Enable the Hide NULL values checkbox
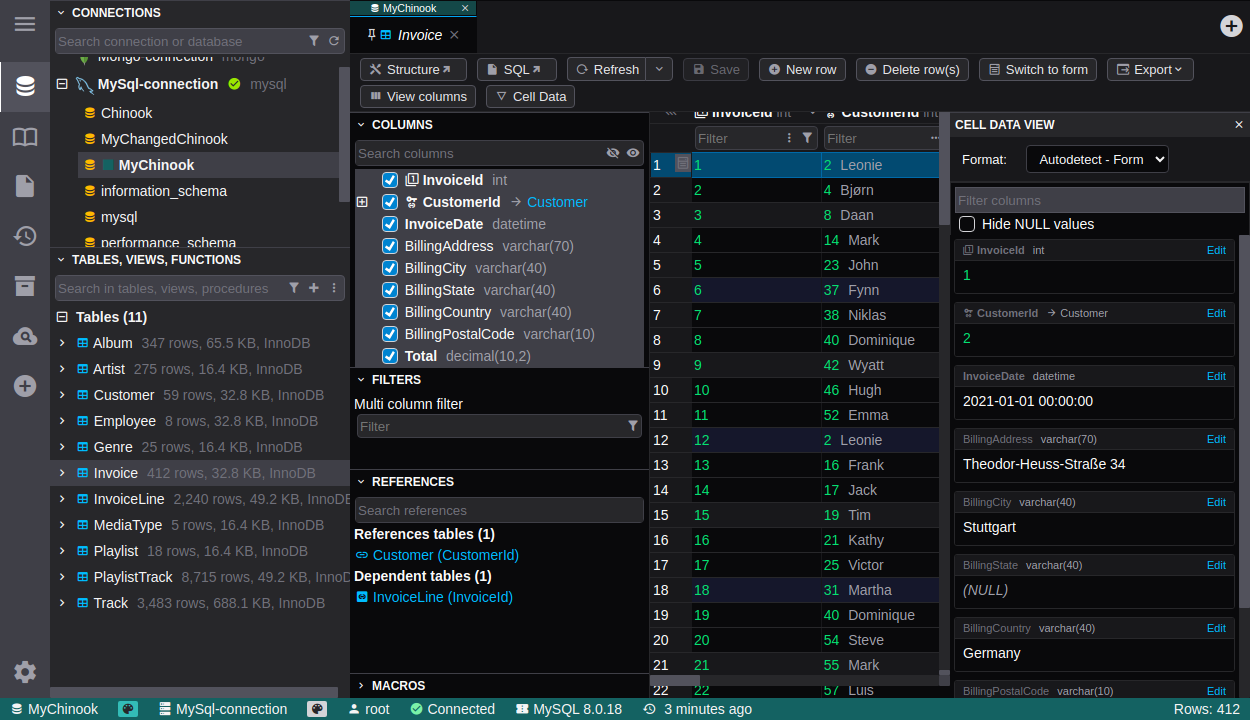The image size is (1250, 720). point(967,224)
